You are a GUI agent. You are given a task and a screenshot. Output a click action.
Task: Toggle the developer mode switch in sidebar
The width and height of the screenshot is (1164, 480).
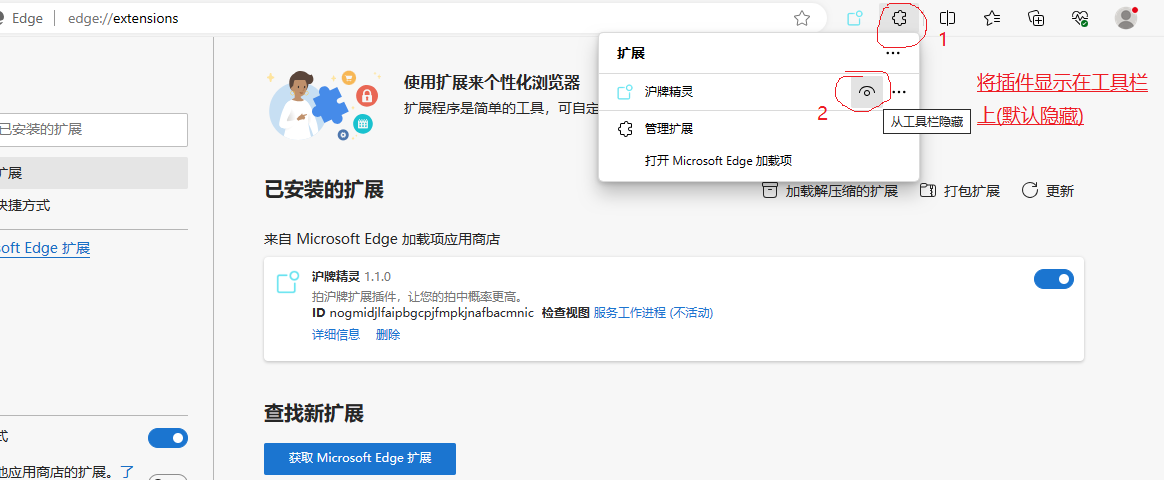pos(168,438)
